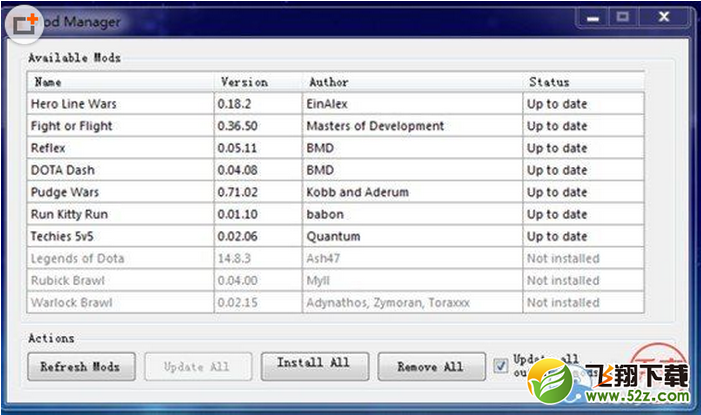The image size is (701, 415).
Task: Close the Mod Manager window
Action: [664, 17]
